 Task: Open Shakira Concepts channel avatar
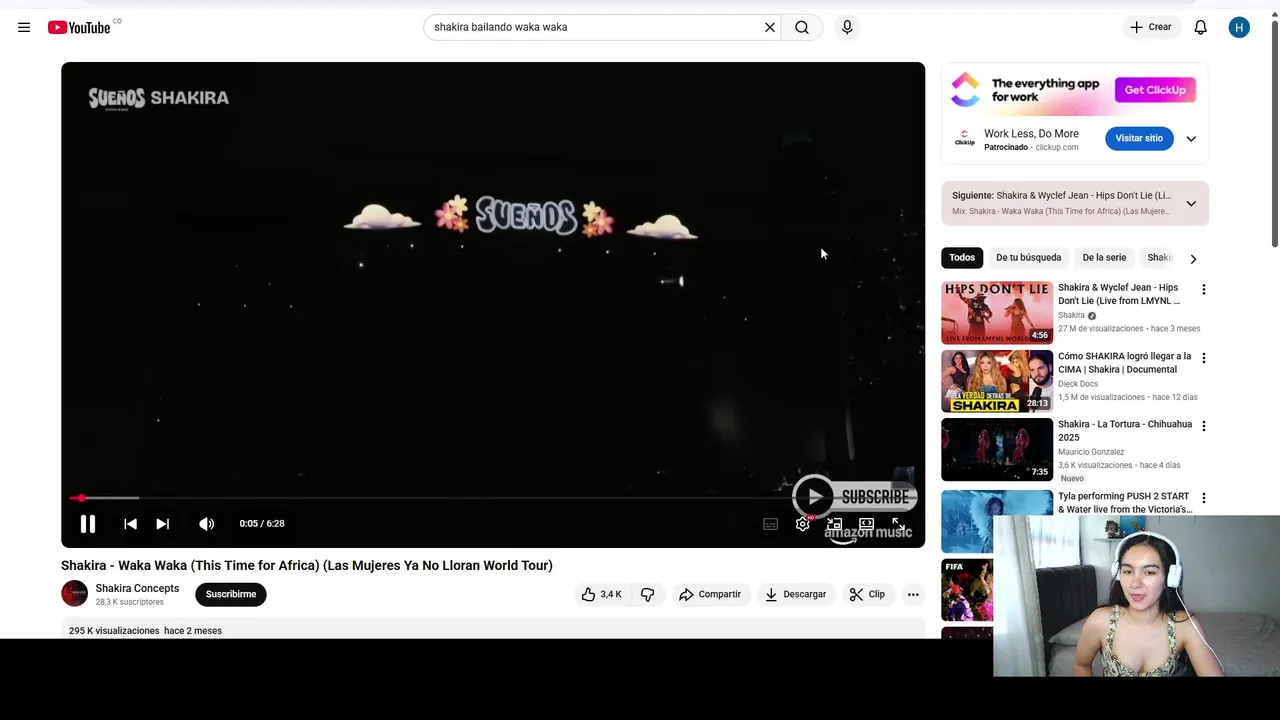click(x=74, y=594)
